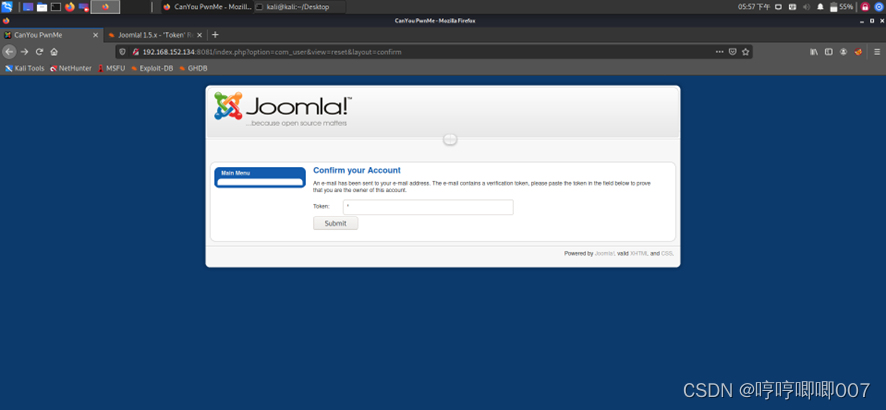
Task: Switch to kali@kali Desktop terminal window
Action: click(x=299, y=7)
